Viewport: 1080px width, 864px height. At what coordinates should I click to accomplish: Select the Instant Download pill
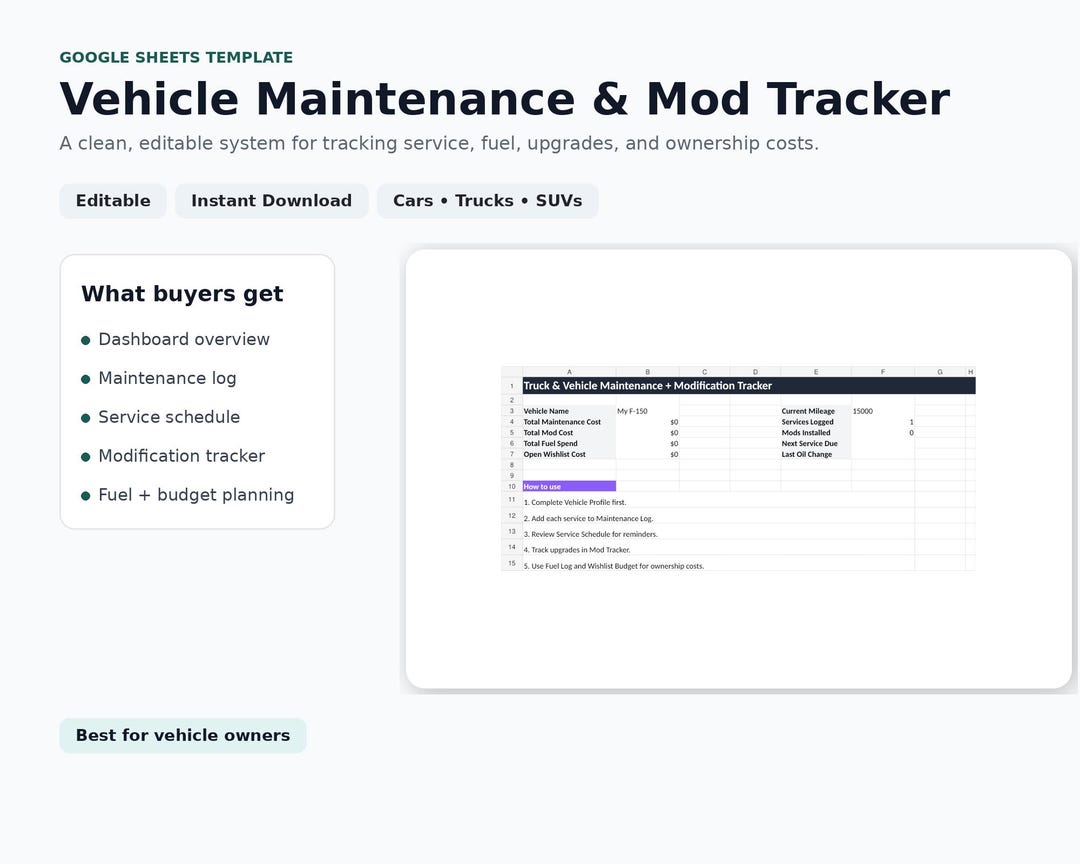(271, 200)
